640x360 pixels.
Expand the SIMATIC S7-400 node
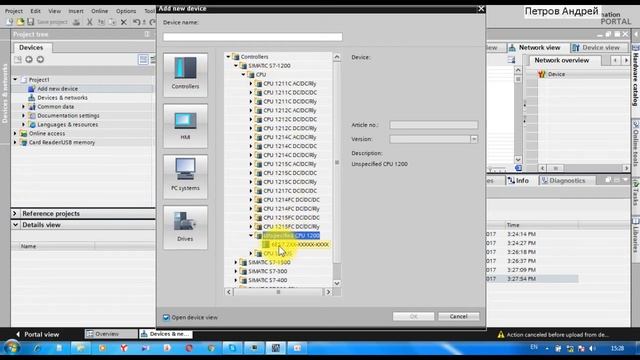coord(236,280)
